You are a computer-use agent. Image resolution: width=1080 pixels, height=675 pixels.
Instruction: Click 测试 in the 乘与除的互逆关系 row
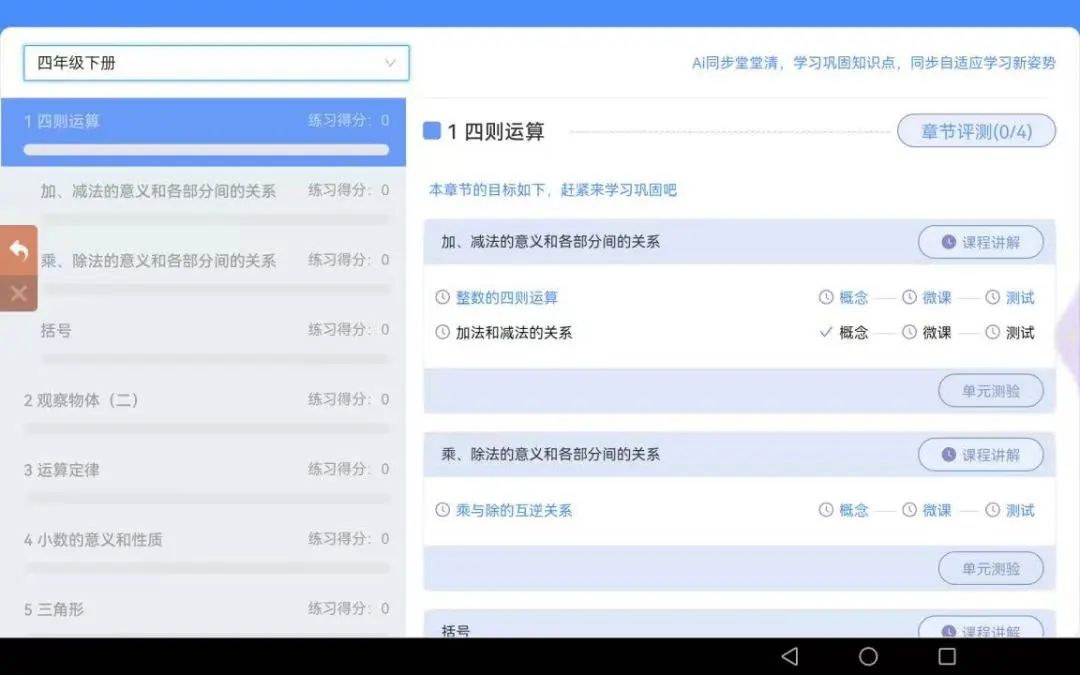(1020, 510)
